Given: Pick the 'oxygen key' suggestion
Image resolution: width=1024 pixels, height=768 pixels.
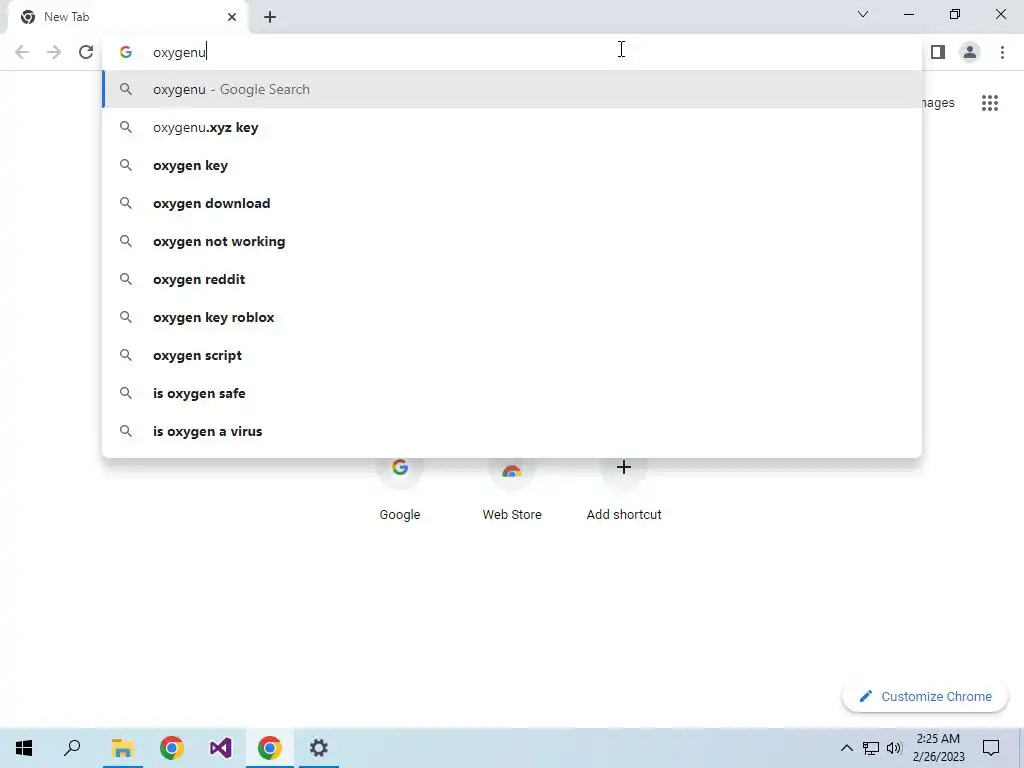Looking at the screenshot, I should point(512,165).
